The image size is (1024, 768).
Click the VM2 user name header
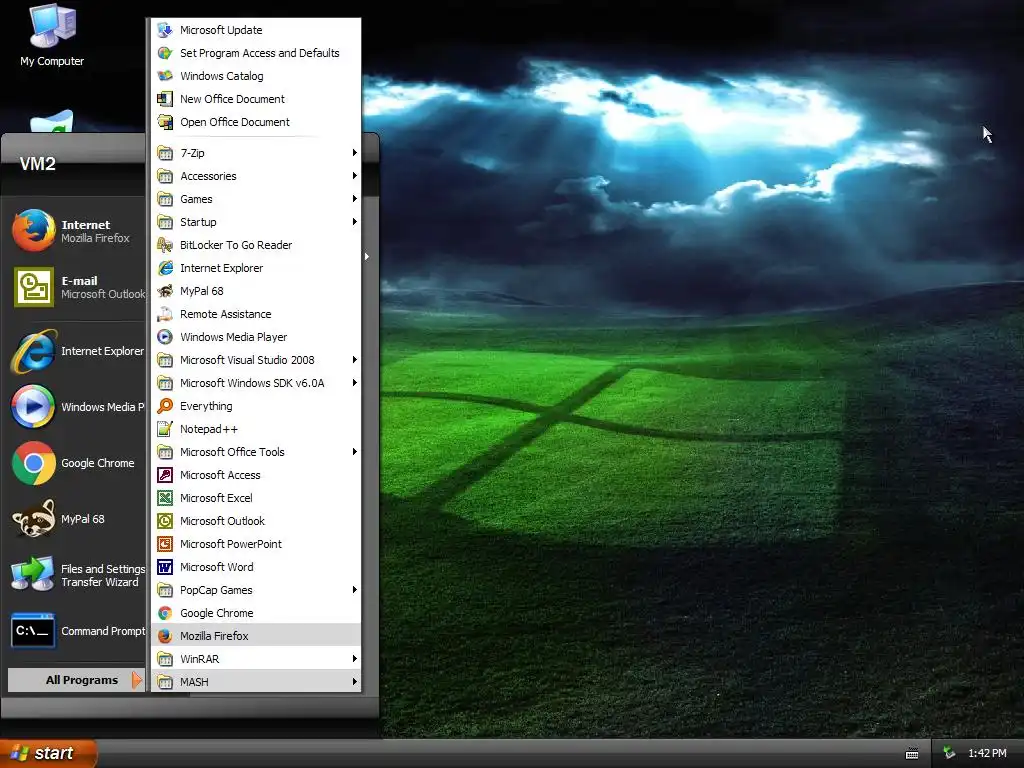[38, 164]
